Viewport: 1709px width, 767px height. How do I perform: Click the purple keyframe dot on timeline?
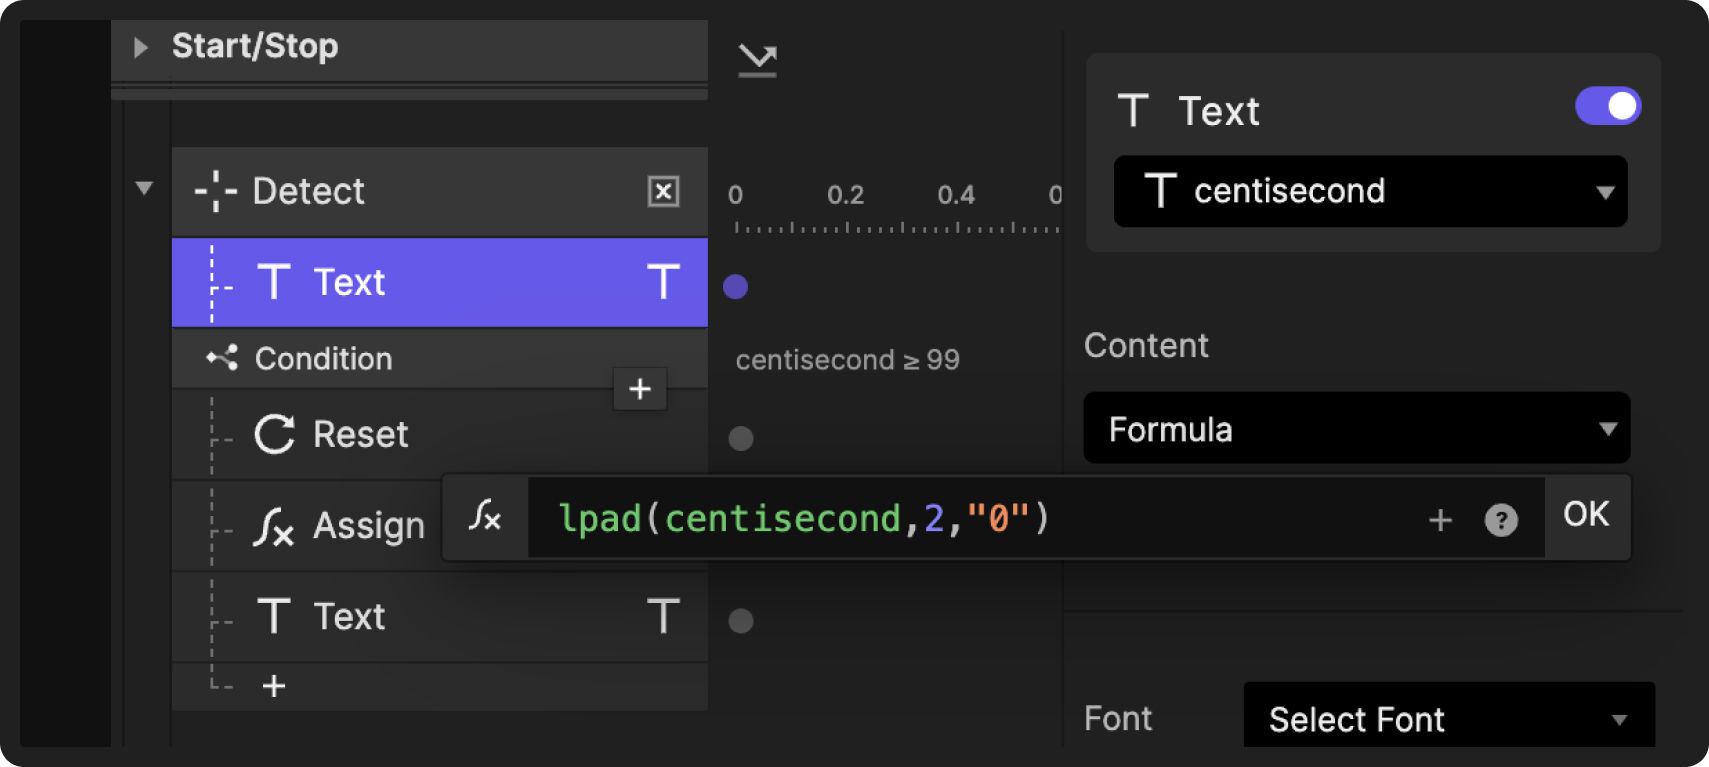coord(735,287)
